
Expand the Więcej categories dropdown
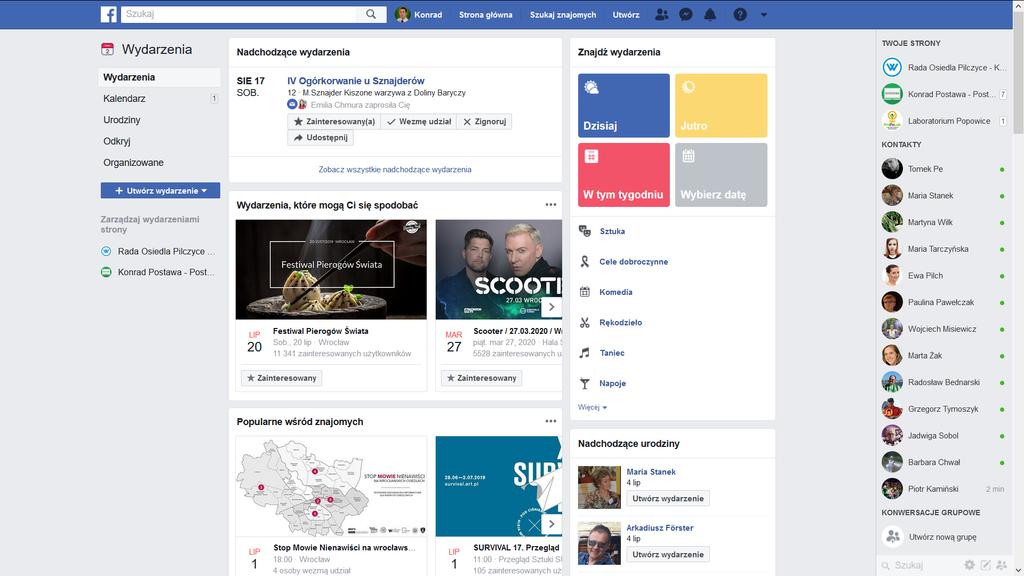[x=592, y=407]
